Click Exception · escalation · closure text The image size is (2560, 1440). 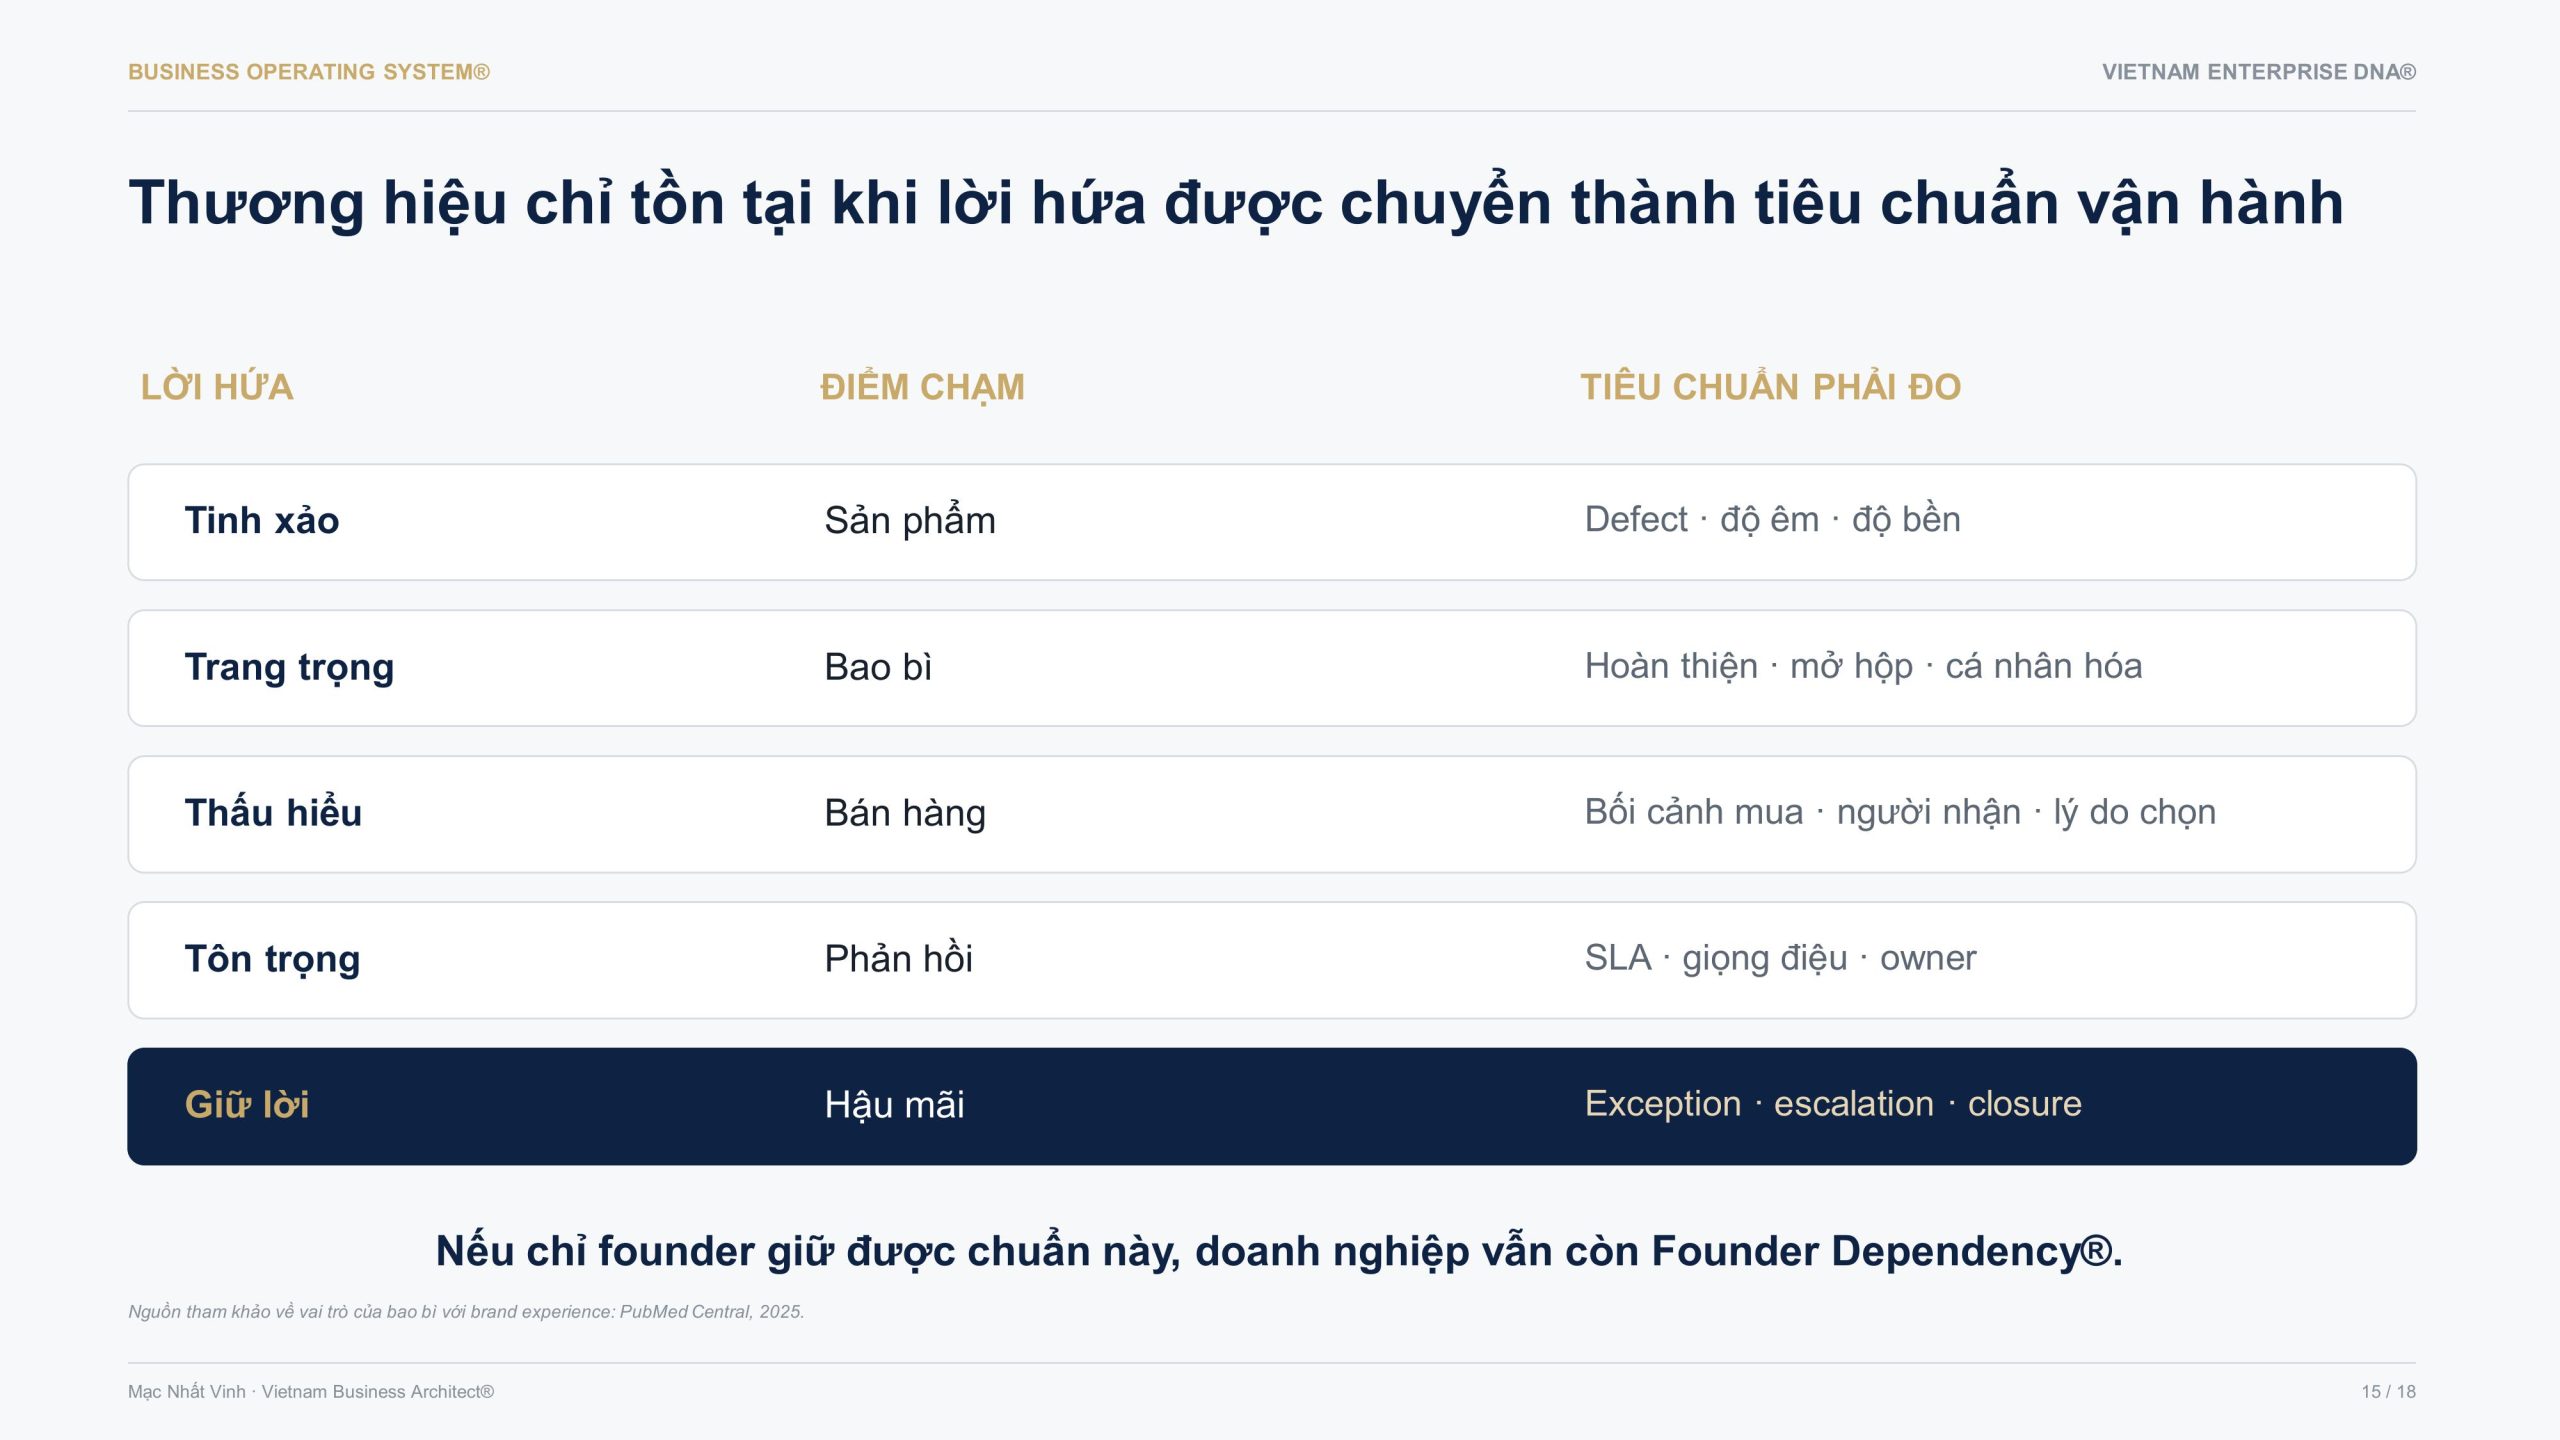(1833, 1104)
